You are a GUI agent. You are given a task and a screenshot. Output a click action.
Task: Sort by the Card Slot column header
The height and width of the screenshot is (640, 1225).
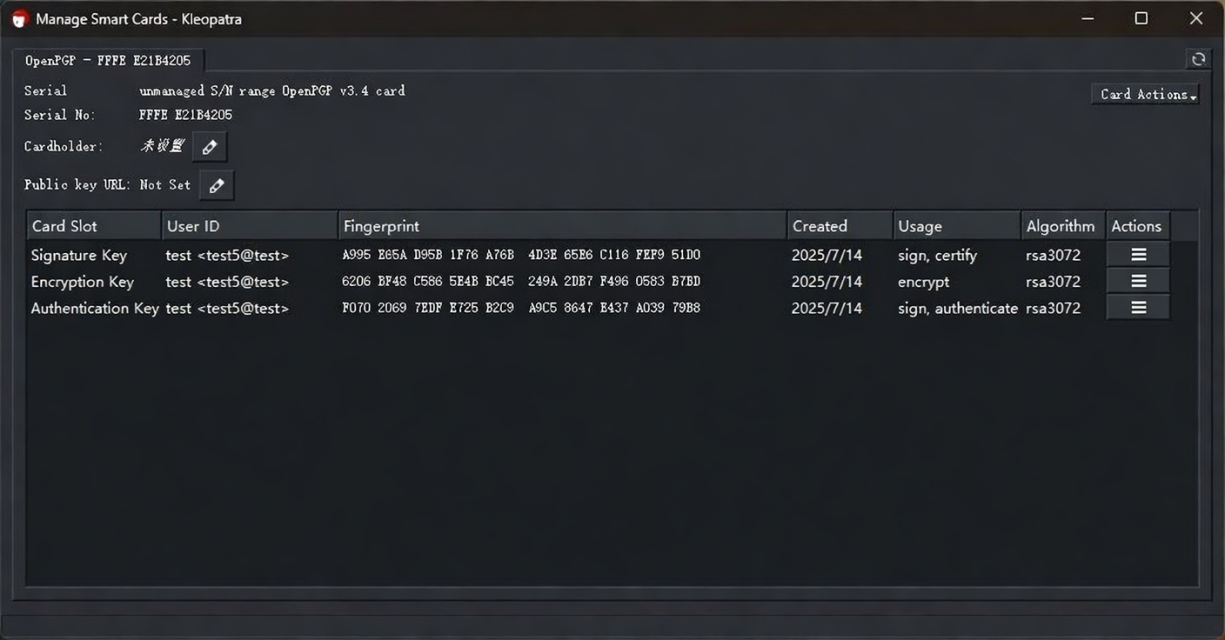[94, 226]
